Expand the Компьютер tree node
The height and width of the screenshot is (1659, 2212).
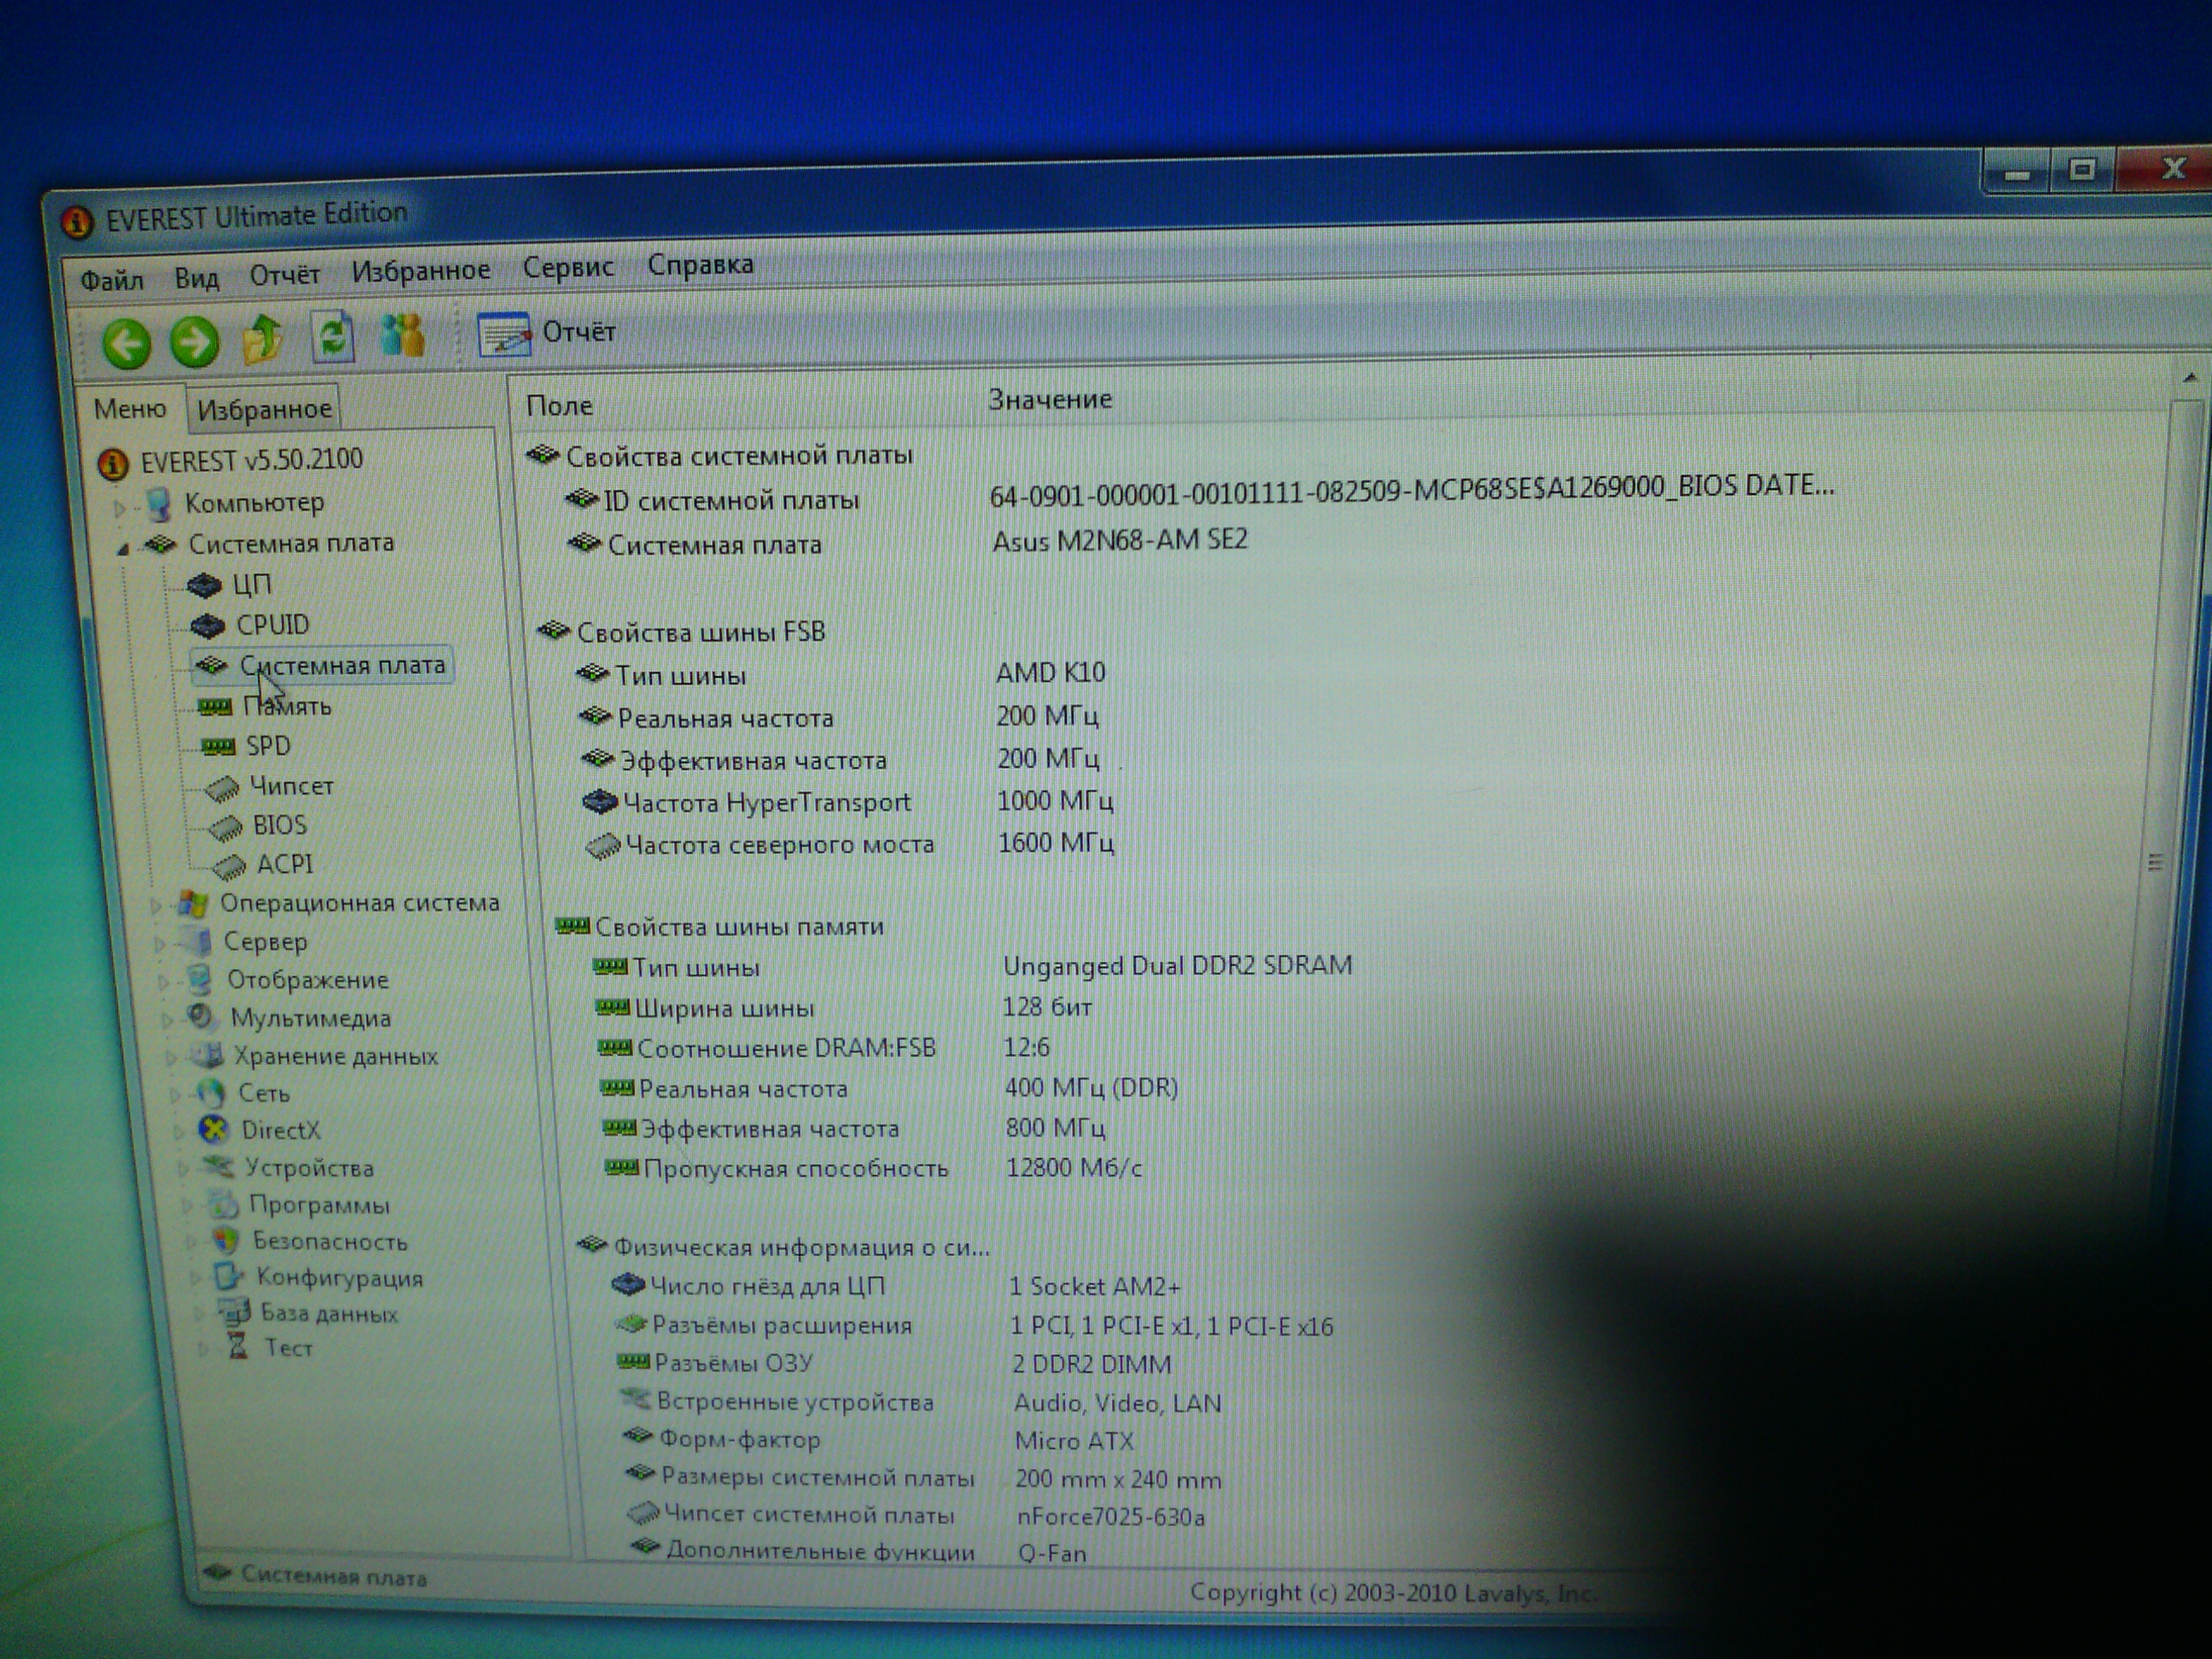tap(120, 508)
